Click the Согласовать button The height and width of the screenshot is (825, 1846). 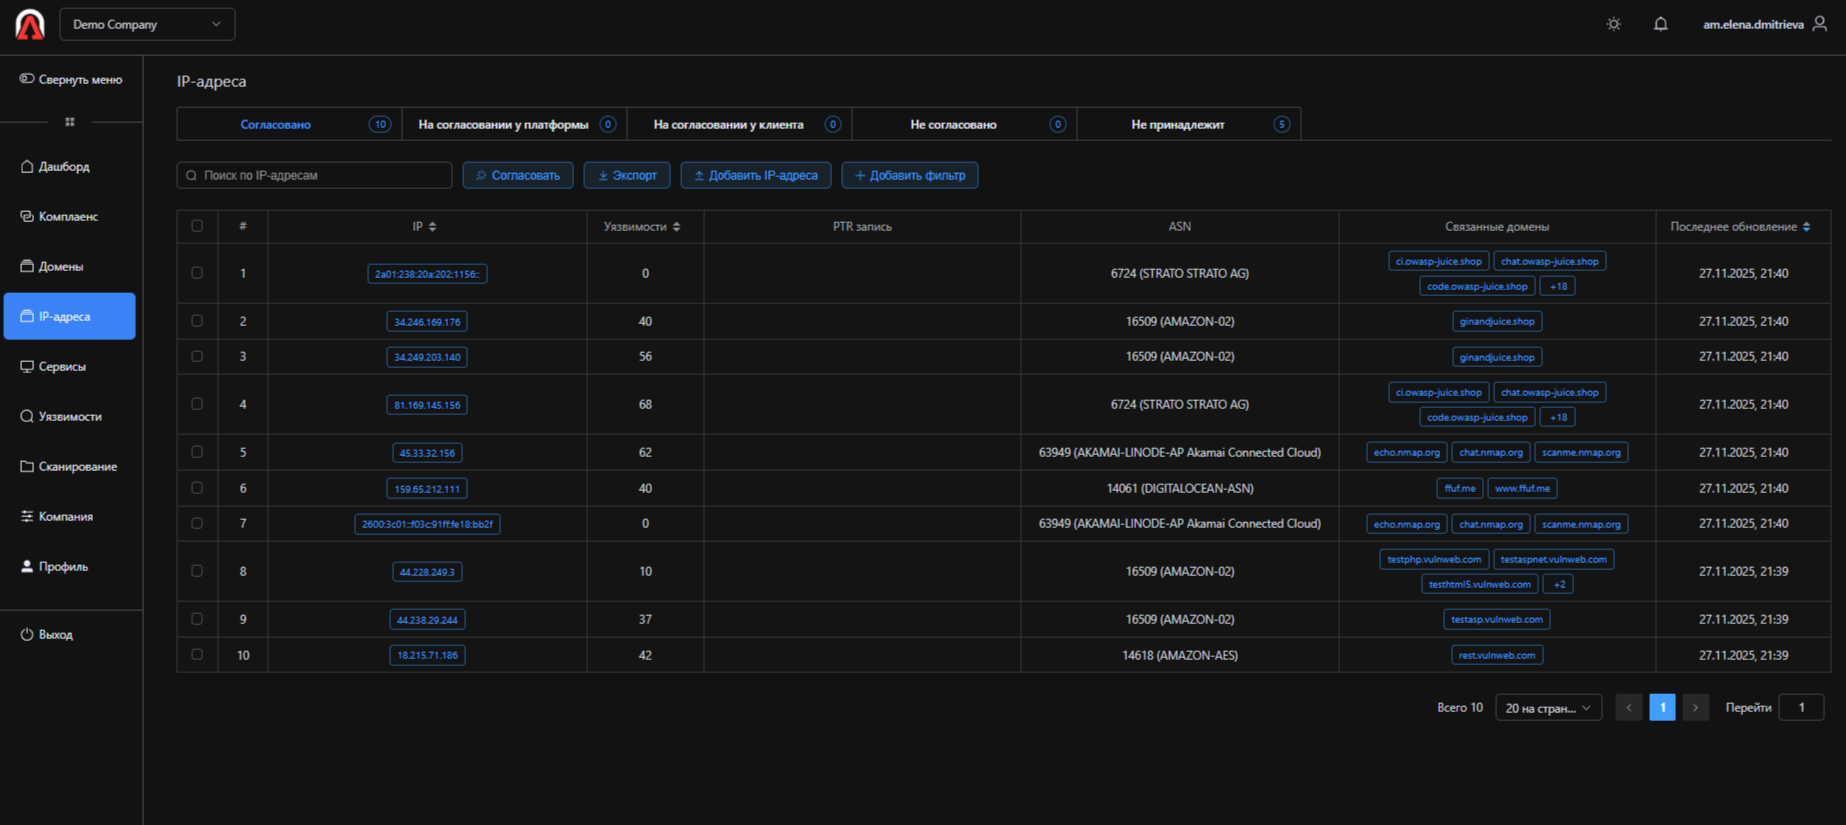(x=518, y=175)
